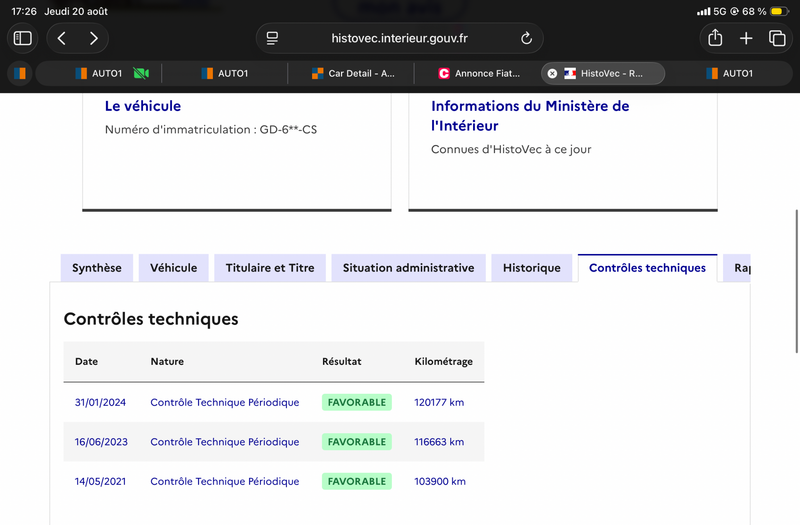
Task: Open the Historique tab
Action: click(x=532, y=268)
